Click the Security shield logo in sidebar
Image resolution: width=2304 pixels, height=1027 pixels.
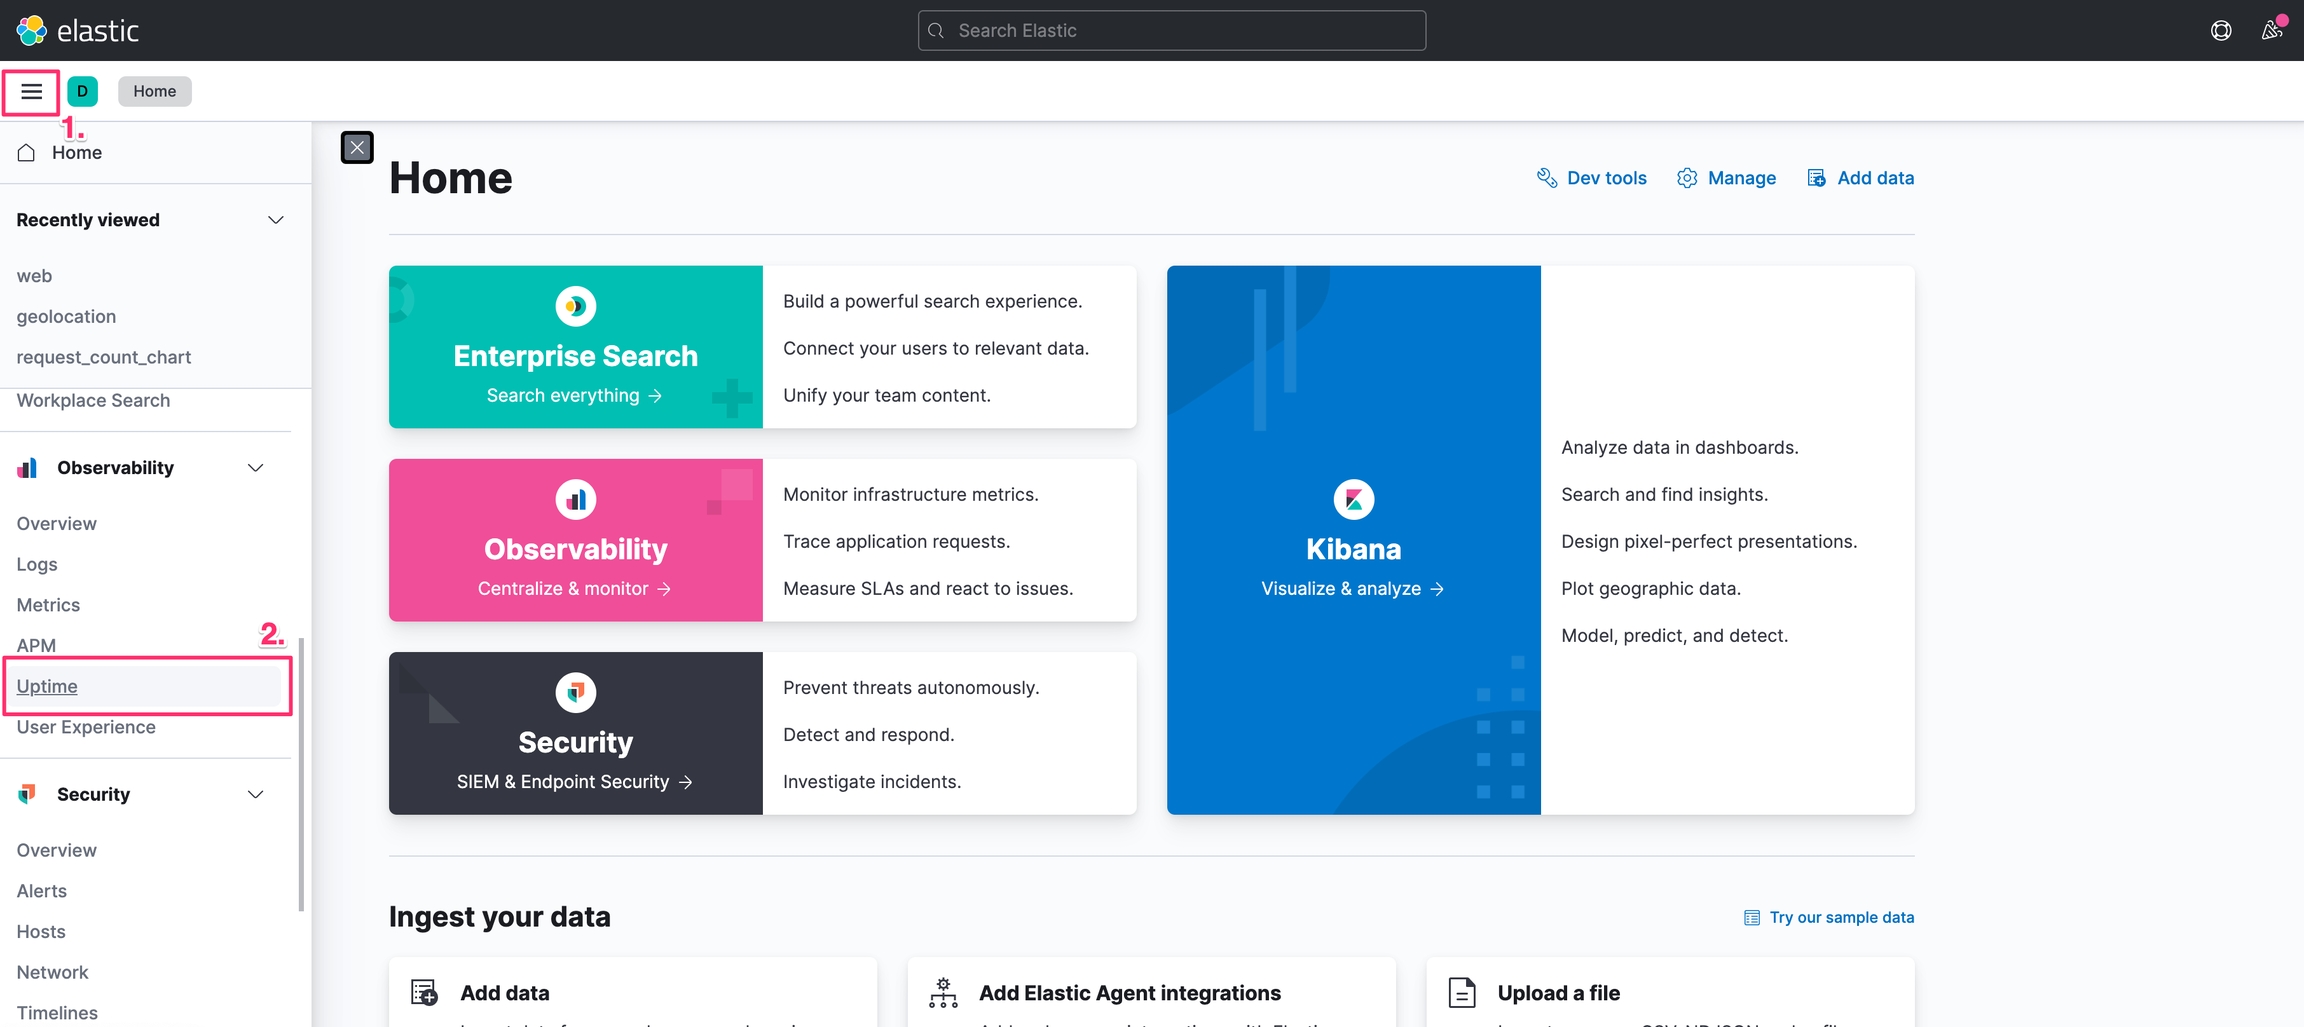point(28,793)
